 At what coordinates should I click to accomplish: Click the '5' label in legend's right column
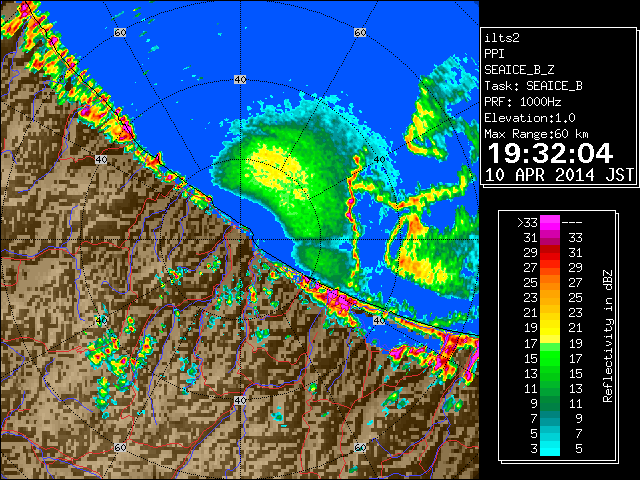pyautogui.click(x=579, y=449)
